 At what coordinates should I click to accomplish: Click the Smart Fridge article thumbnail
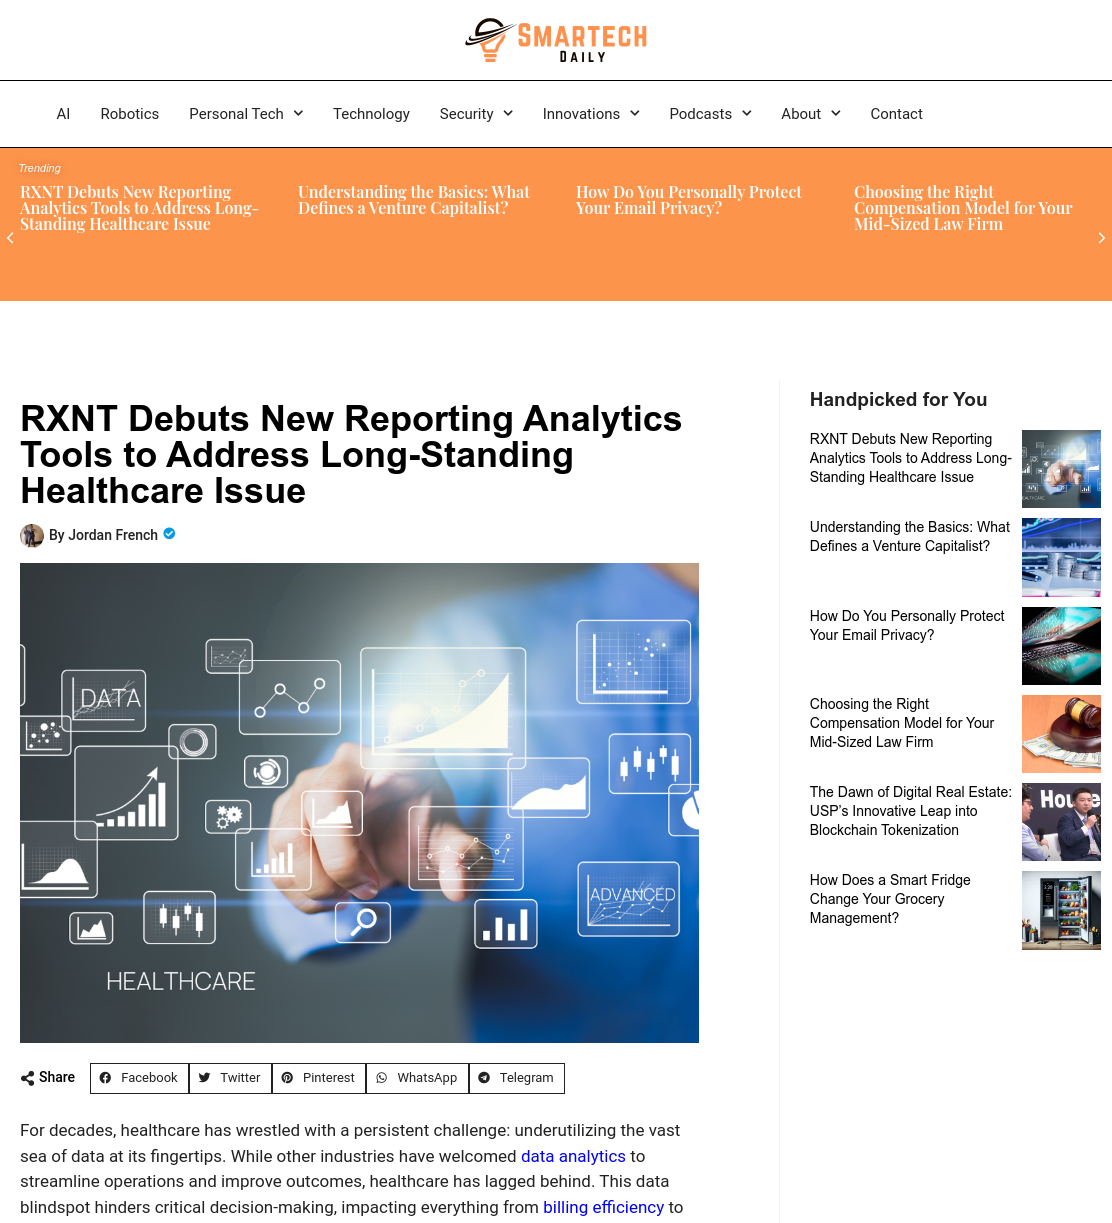(x=1061, y=910)
